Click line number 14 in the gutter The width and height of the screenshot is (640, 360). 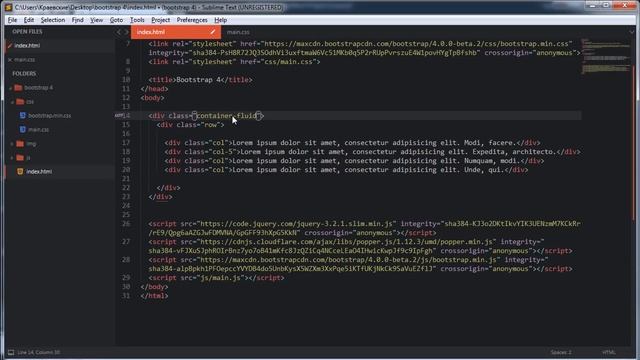[126, 116]
